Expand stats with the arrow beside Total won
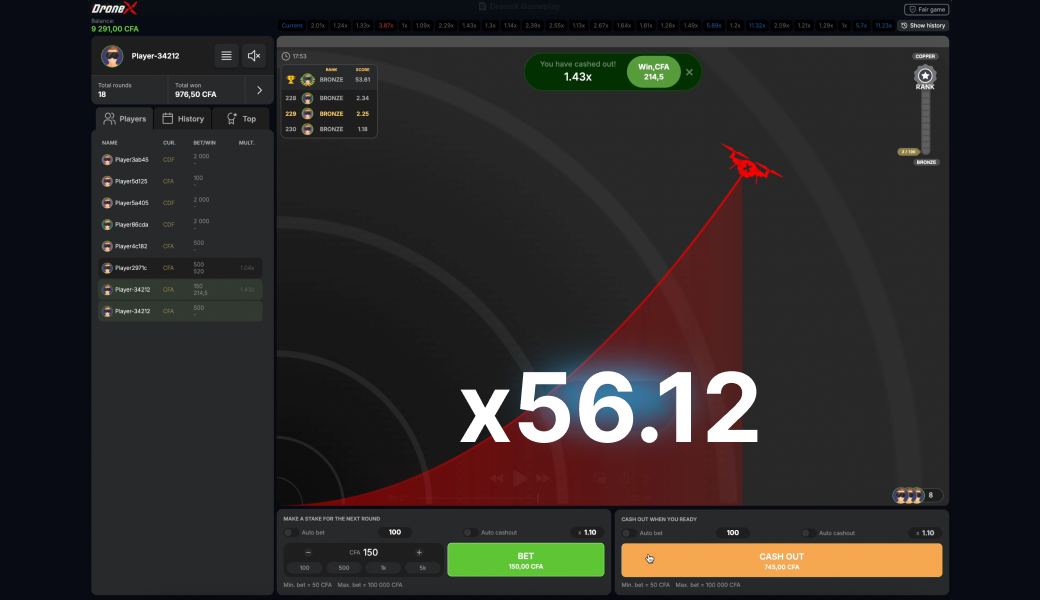The image size is (1040, 600). click(x=258, y=89)
